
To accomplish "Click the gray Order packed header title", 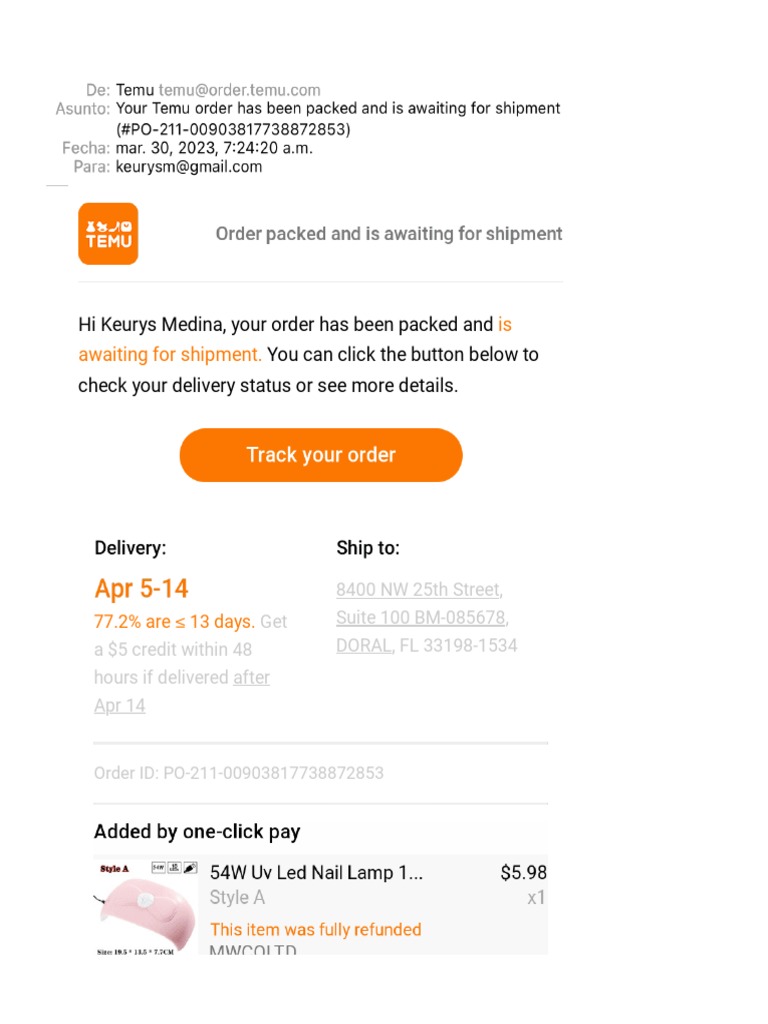I will pos(389,234).
